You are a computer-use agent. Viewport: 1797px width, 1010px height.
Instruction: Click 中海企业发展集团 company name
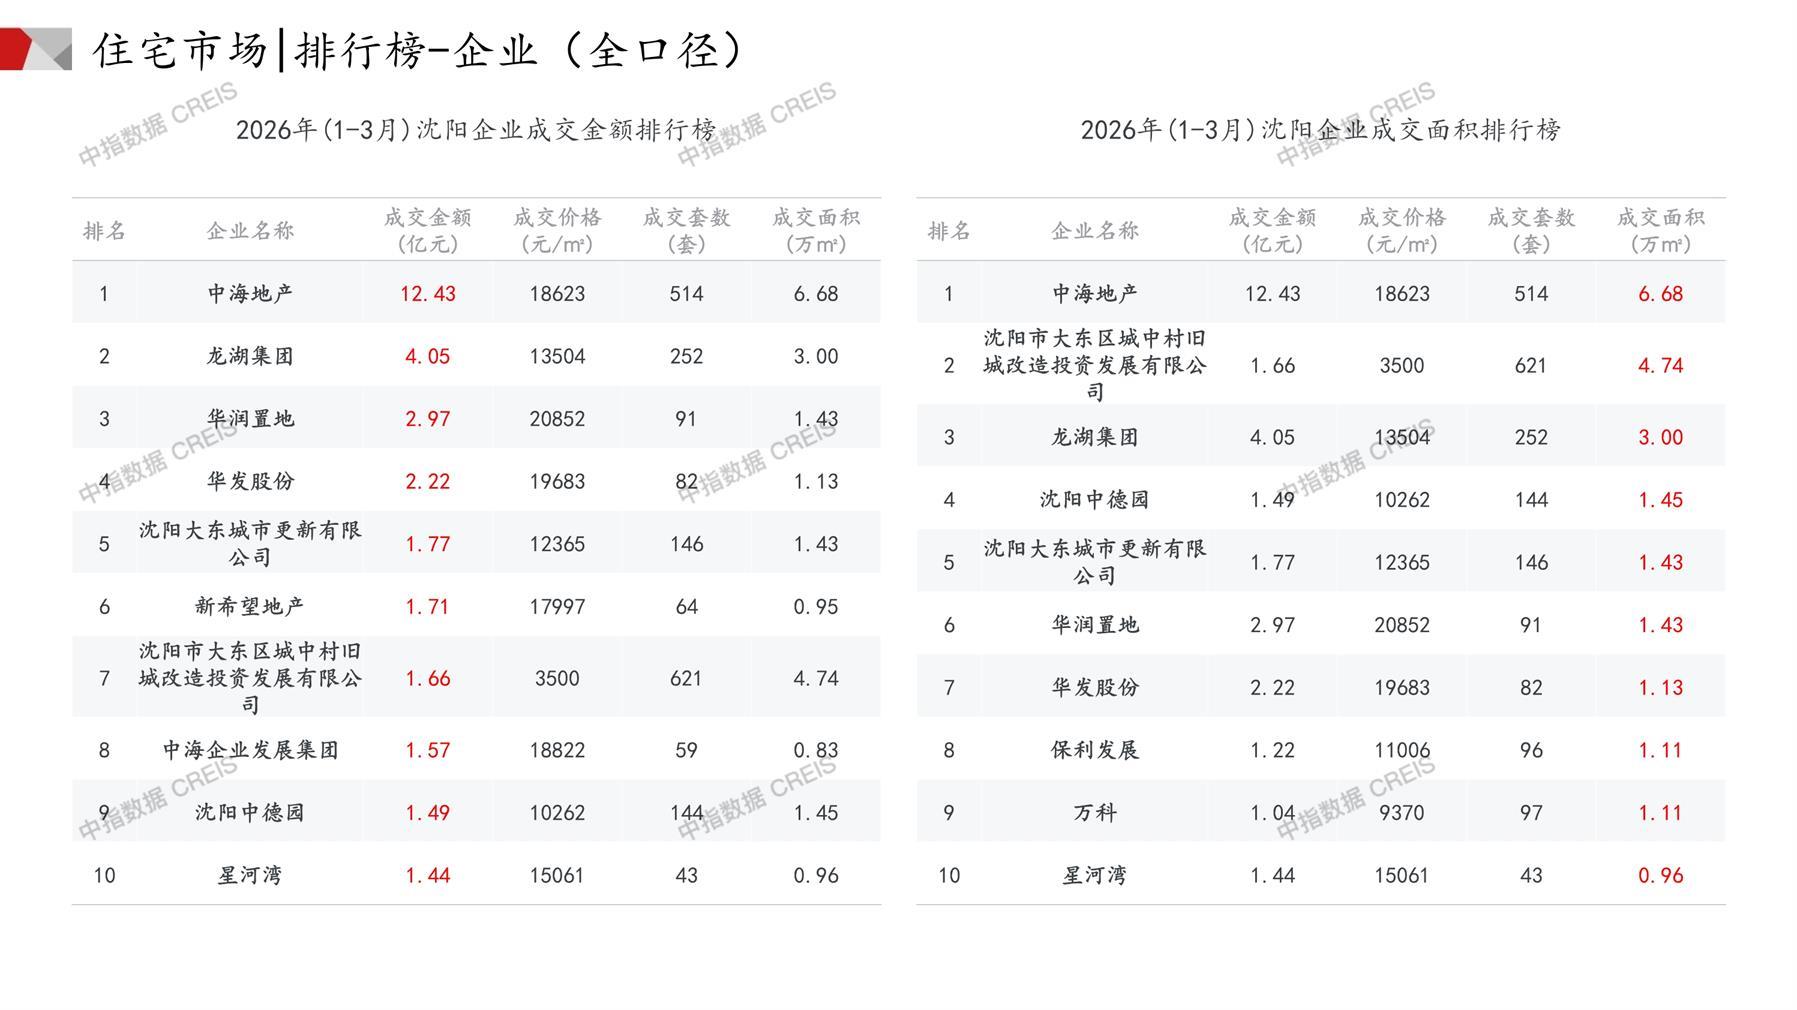(x=250, y=750)
